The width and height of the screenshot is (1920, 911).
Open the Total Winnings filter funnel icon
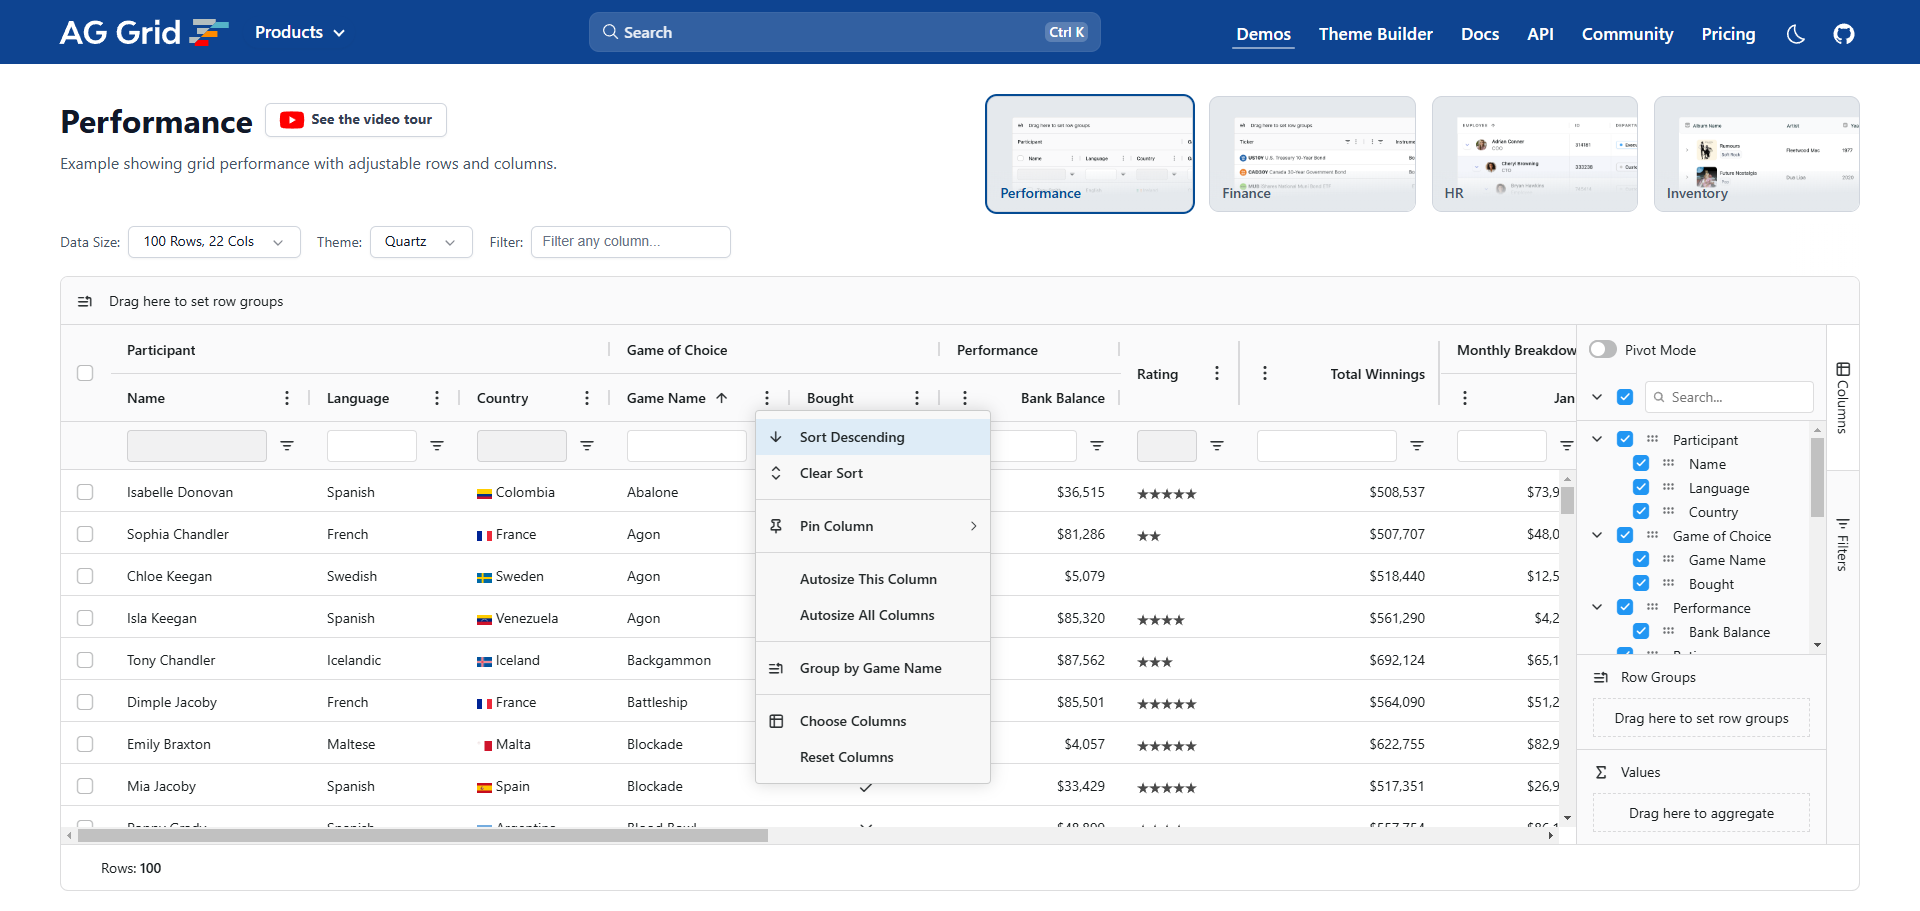click(x=1417, y=446)
